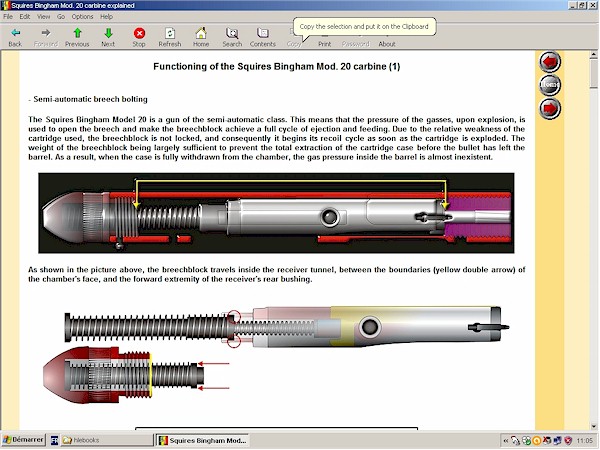Click the round red right-arrow page button
The height and width of the screenshot is (450, 600).
coord(550,108)
